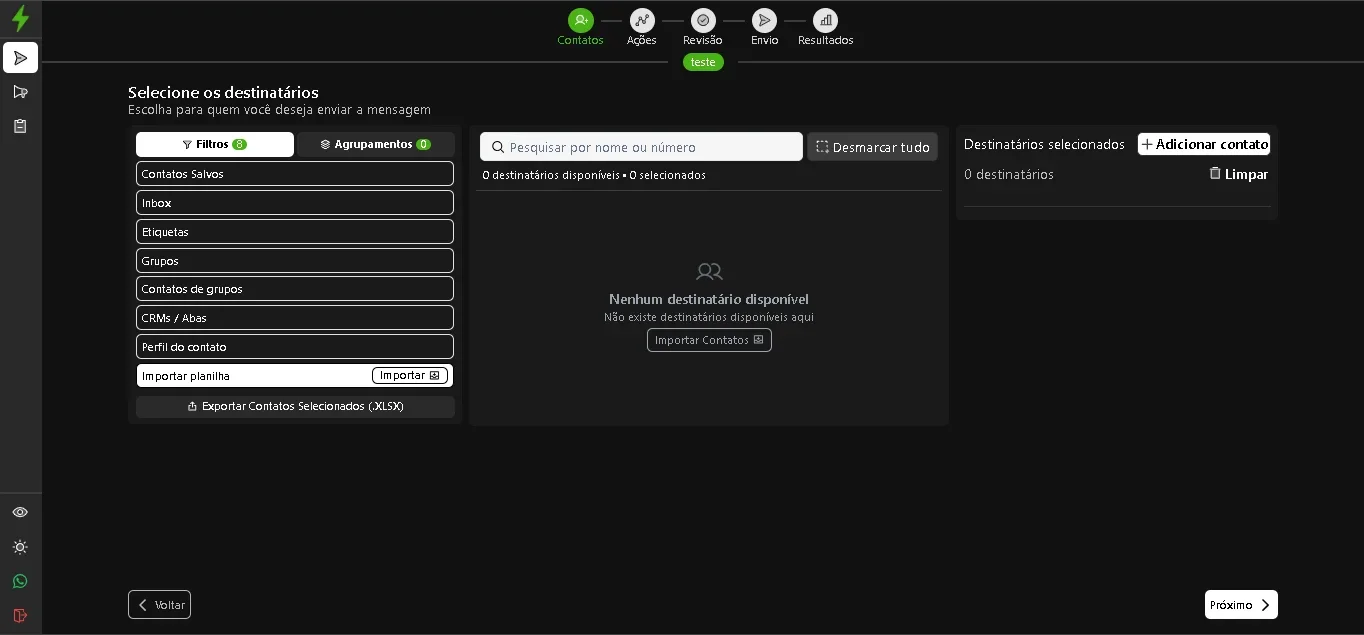Click the green teste badge
The height and width of the screenshot is (635, 1364).
703,62
